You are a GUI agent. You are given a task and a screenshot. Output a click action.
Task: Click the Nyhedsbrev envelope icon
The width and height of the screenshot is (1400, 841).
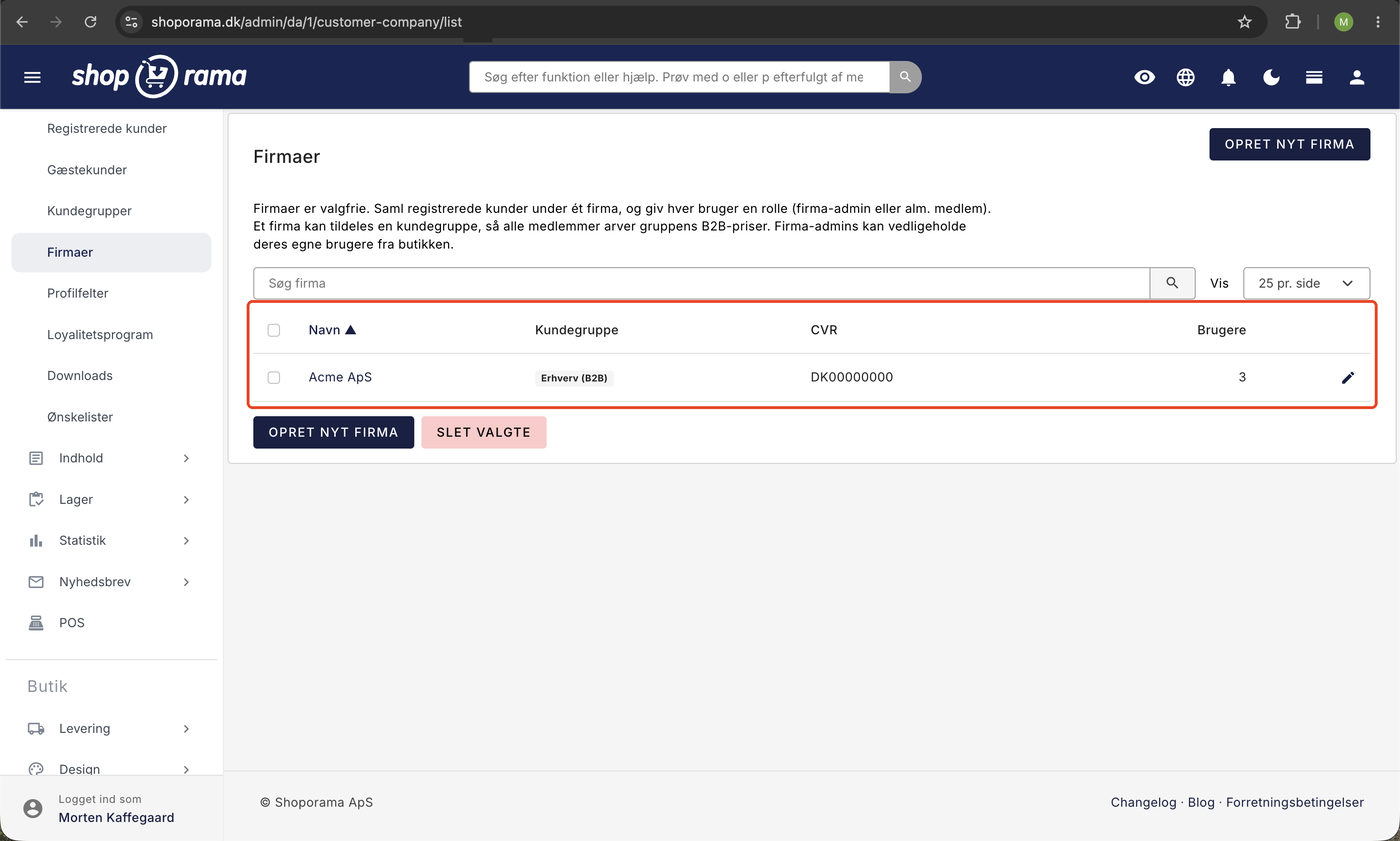(x=36, y=581)
